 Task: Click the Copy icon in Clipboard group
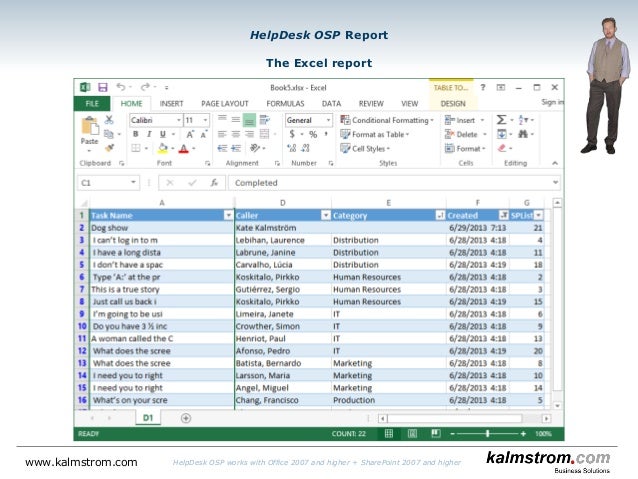(x=109, y=133)
